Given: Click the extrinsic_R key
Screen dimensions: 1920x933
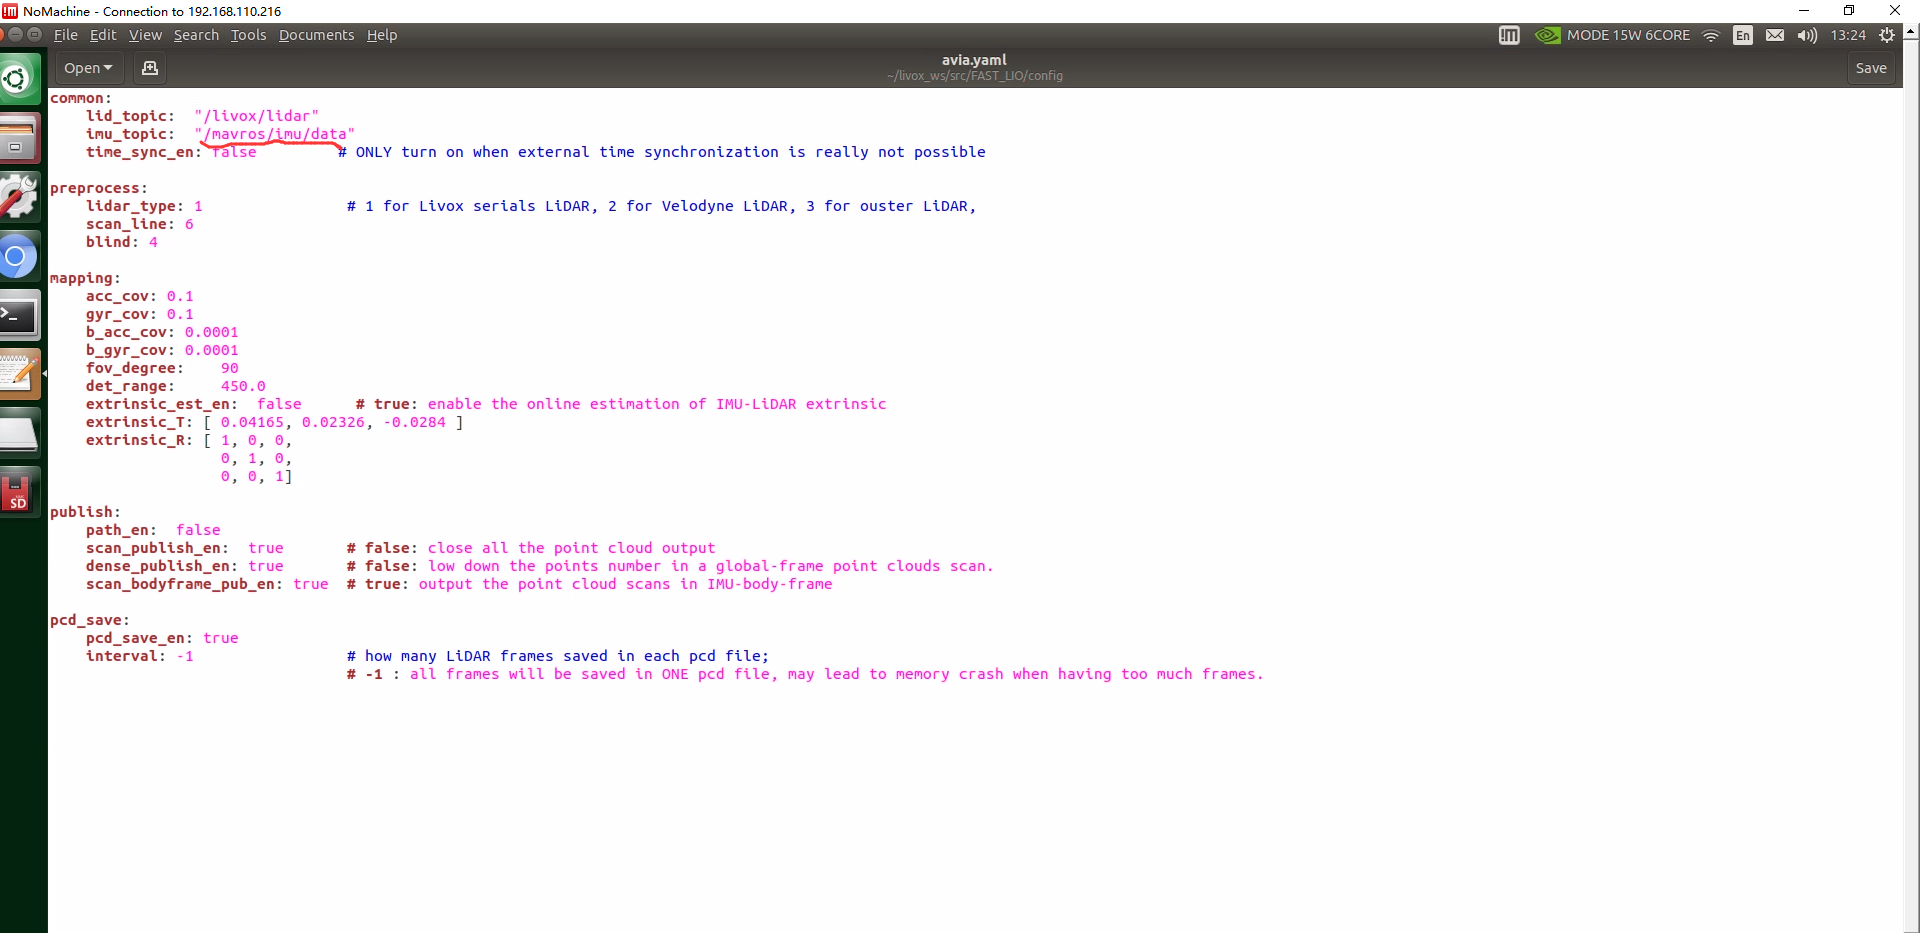Looking at the screenshot, I should coord(135,440).
